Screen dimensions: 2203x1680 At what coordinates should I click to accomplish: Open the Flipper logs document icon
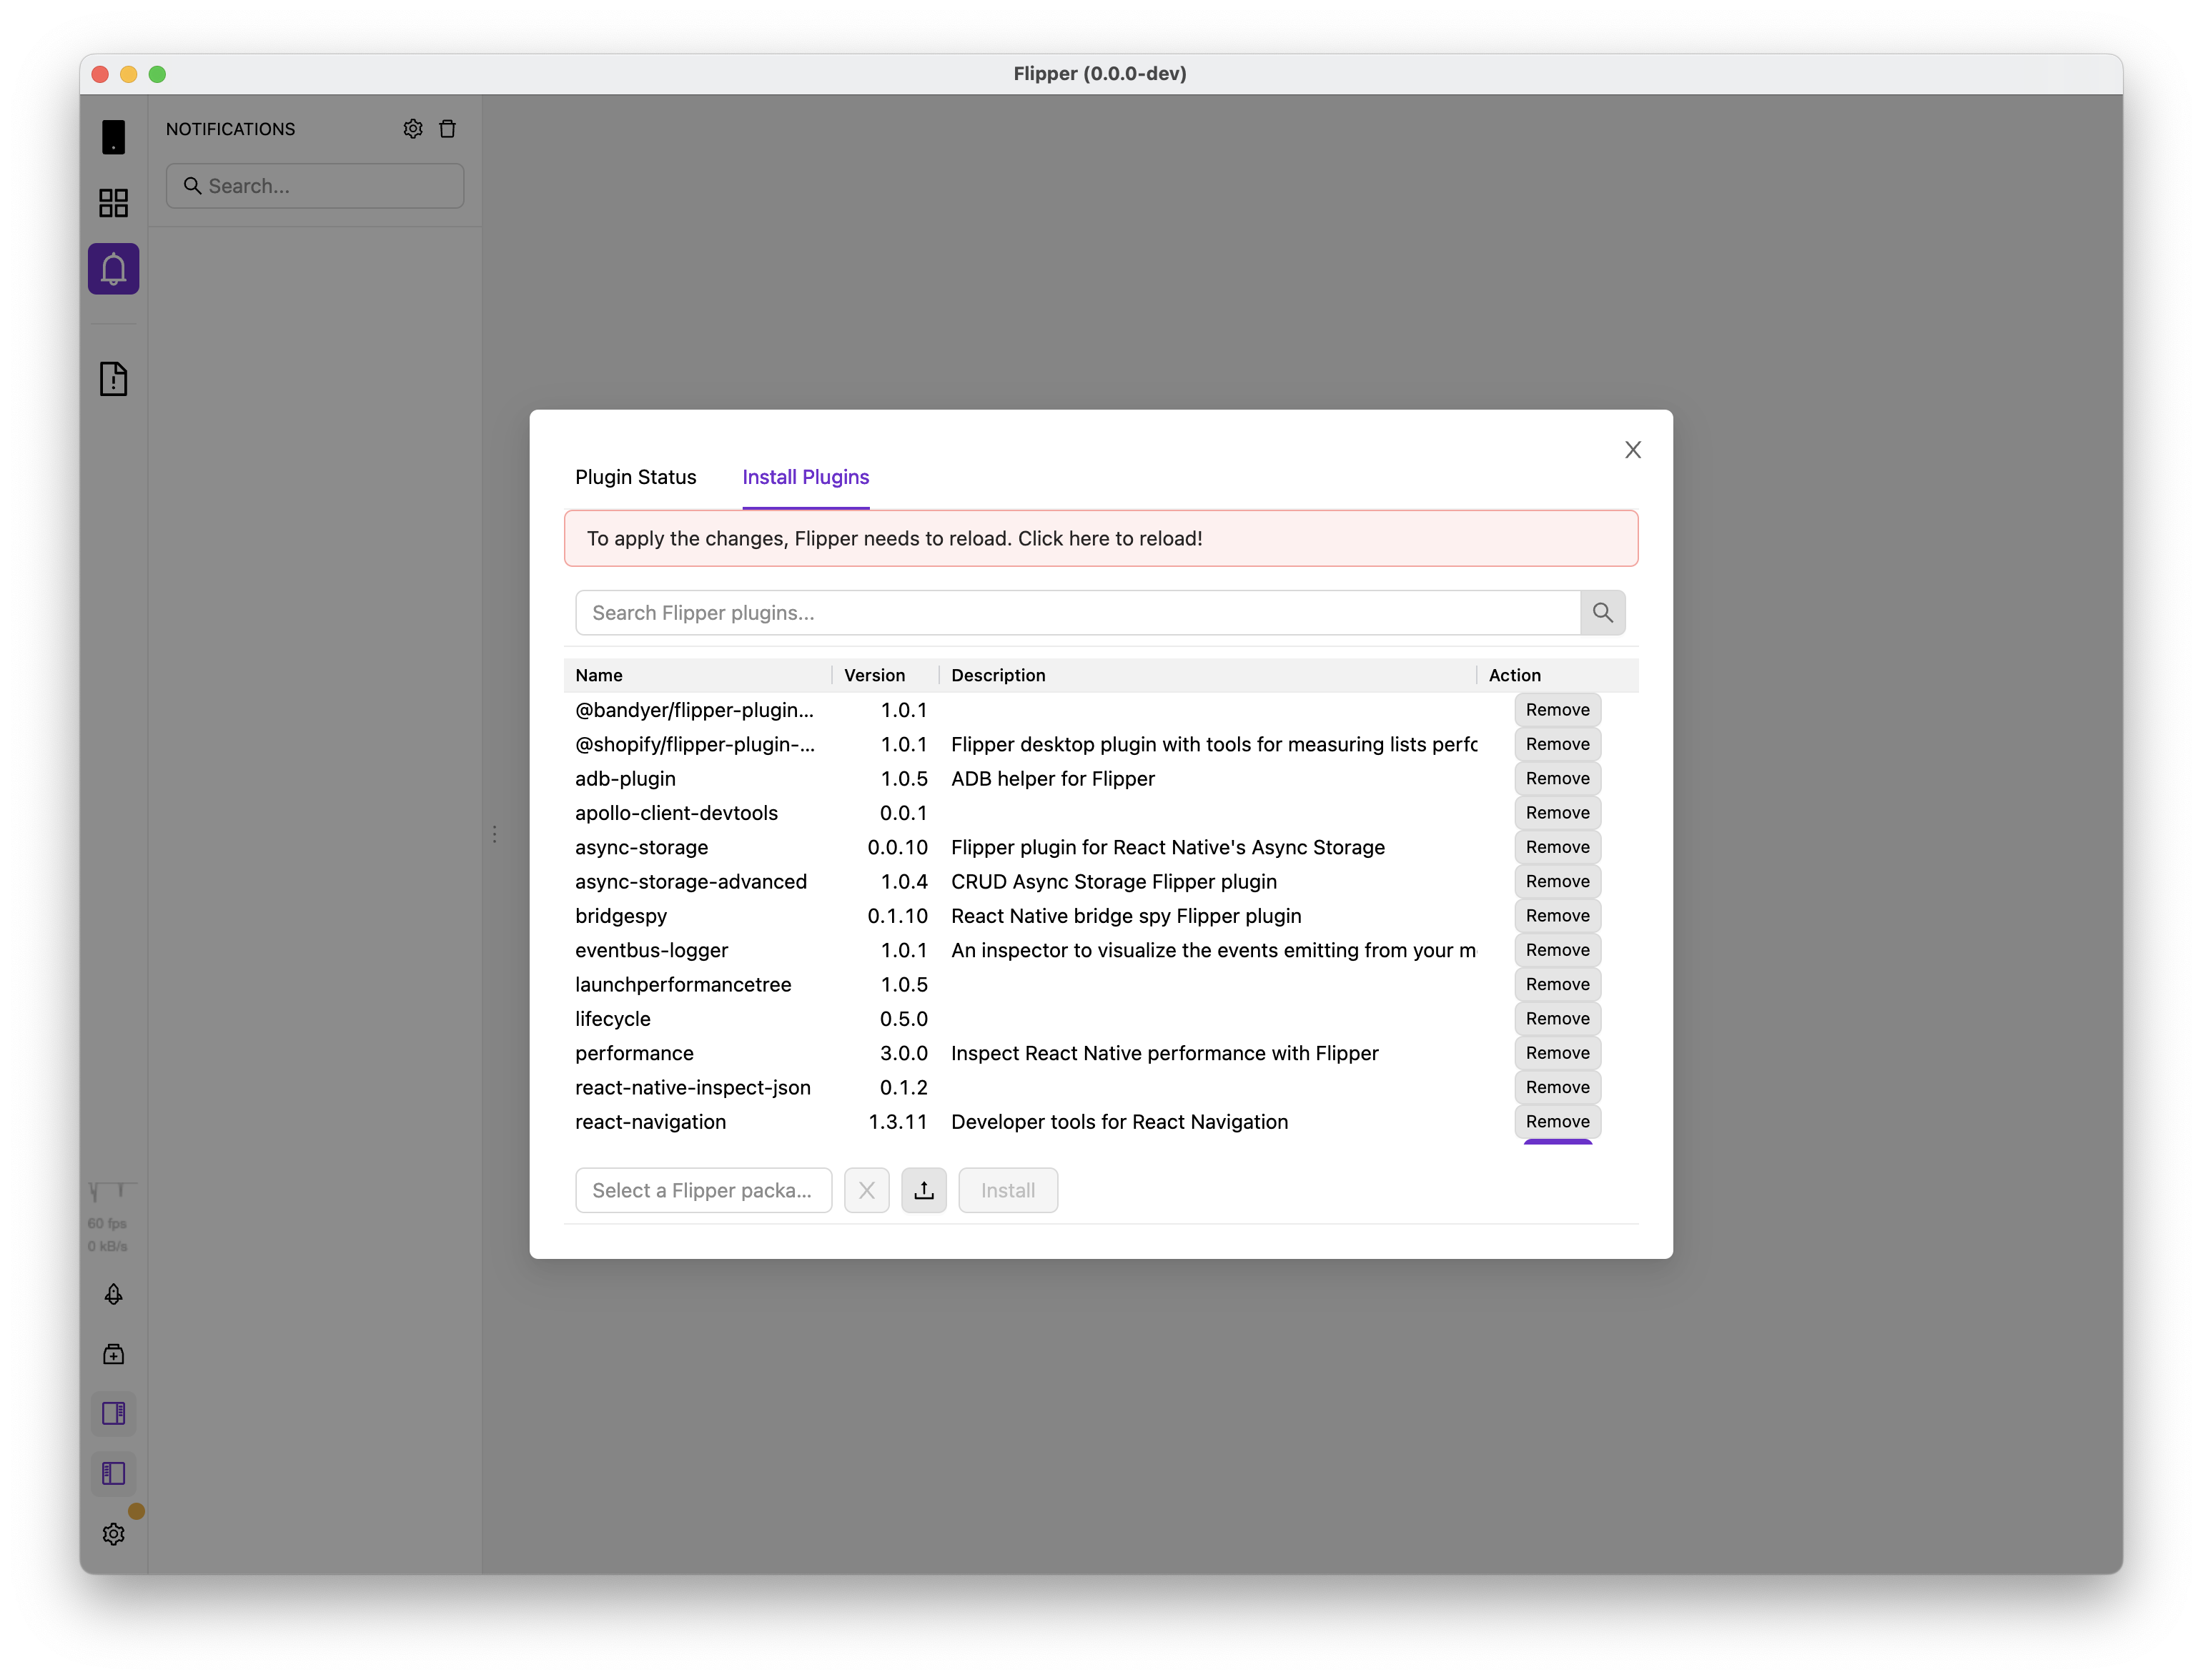pyautogui.click(x=113, y=379)
